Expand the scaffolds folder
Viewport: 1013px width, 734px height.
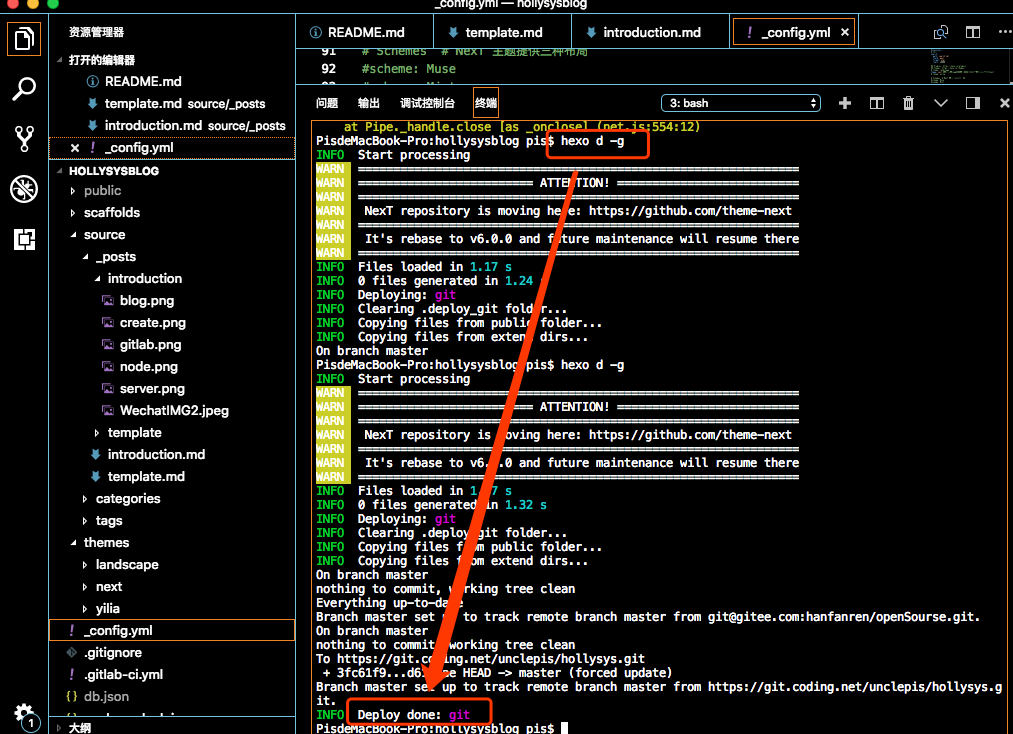tap(111, 212)
